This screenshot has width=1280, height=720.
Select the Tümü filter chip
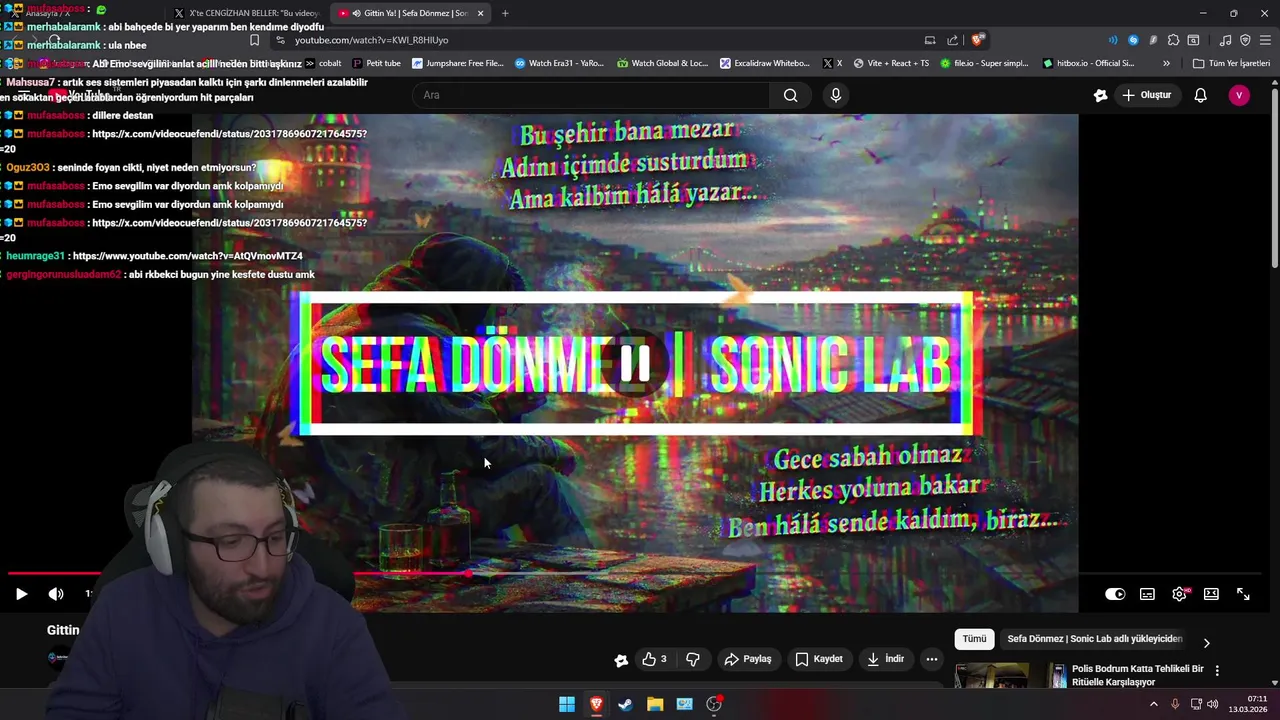(x=974, y=639)
